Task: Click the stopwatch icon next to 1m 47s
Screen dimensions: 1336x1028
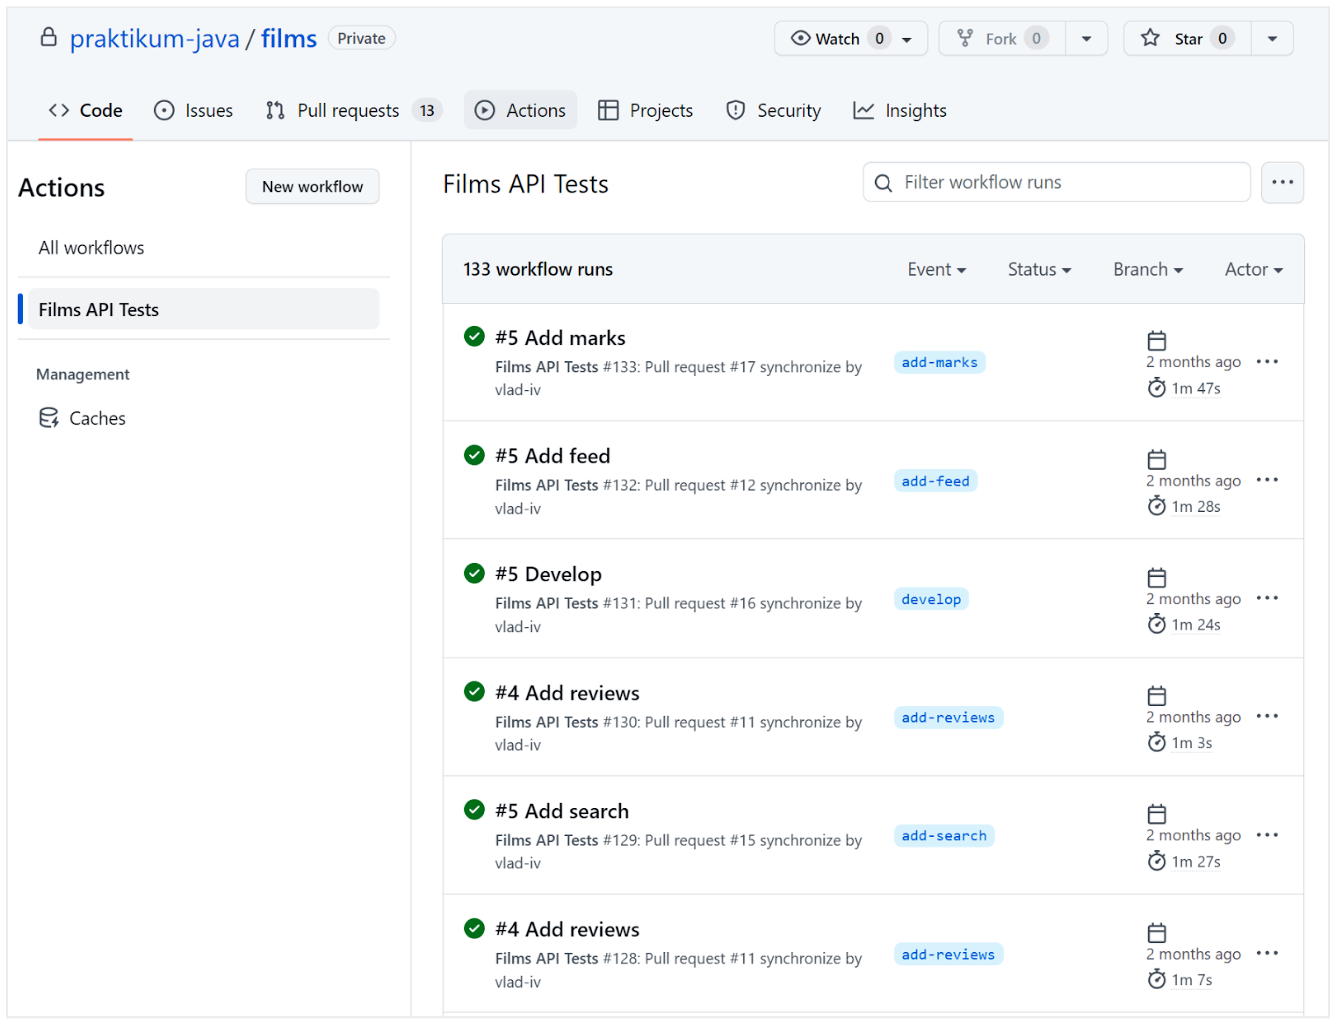Action: click(1157, 388)
